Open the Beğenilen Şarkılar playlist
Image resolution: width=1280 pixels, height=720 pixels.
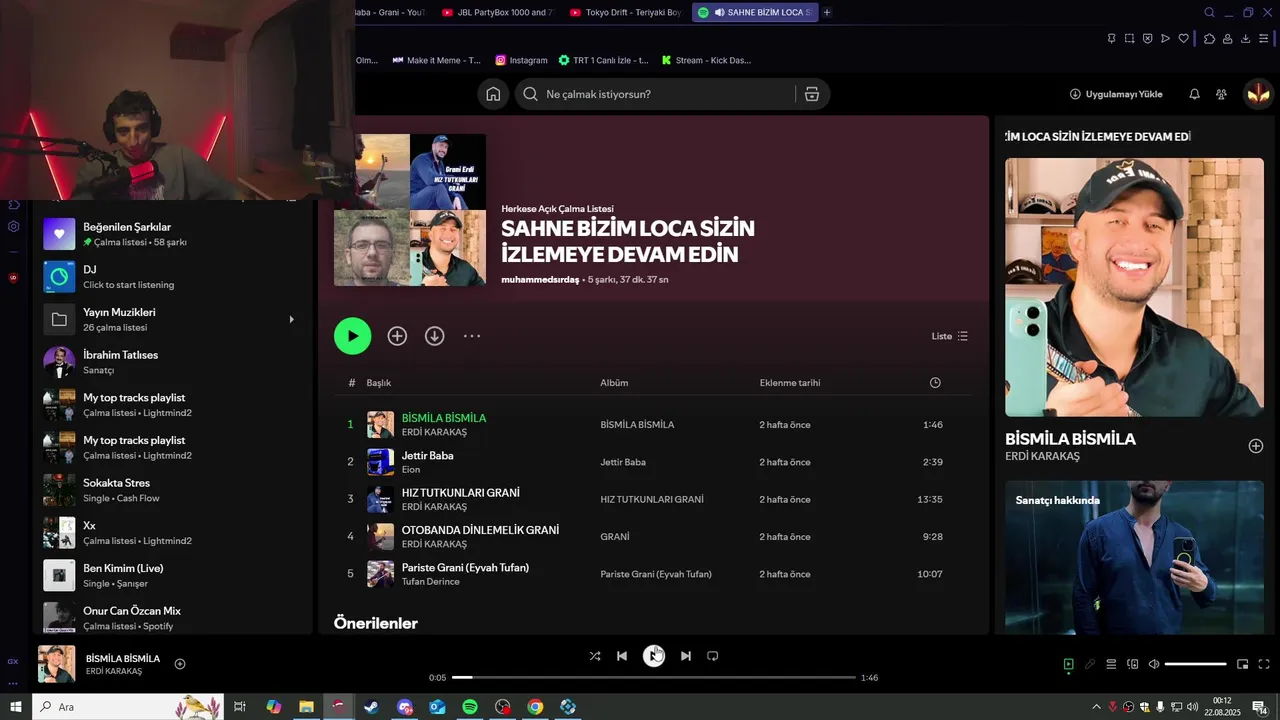click(174, 234)
